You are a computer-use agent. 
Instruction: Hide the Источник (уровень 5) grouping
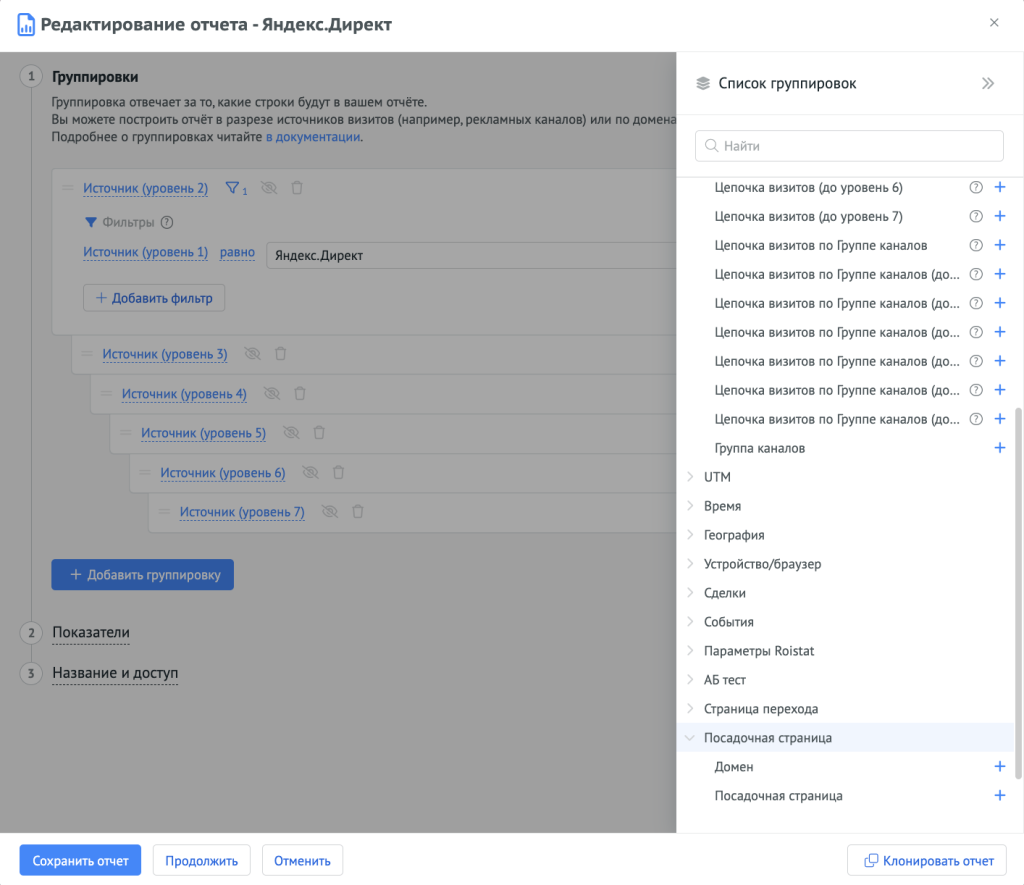tap(291, 433)
